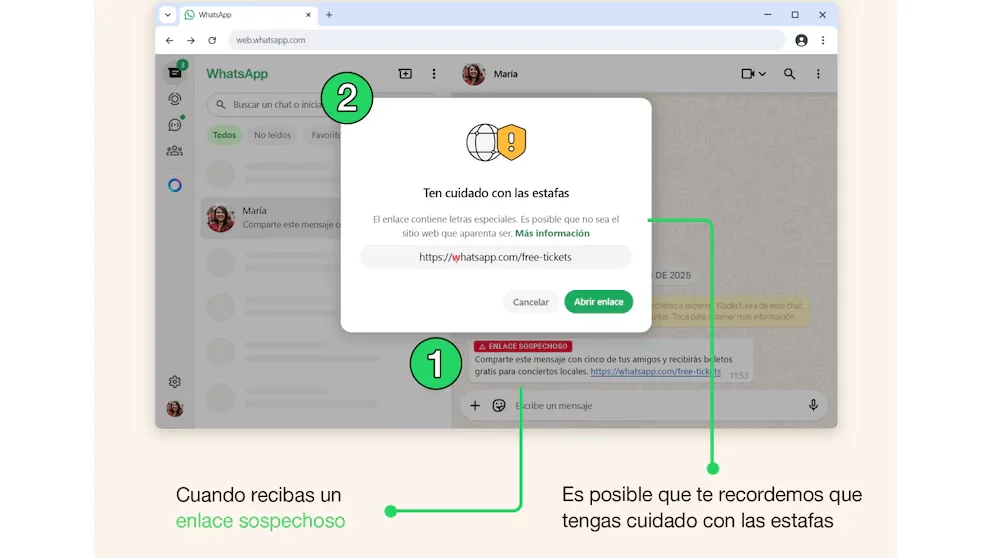Open your profile picture in the sidebar
This screenshot has width=992, height=558.
[175, 409]
